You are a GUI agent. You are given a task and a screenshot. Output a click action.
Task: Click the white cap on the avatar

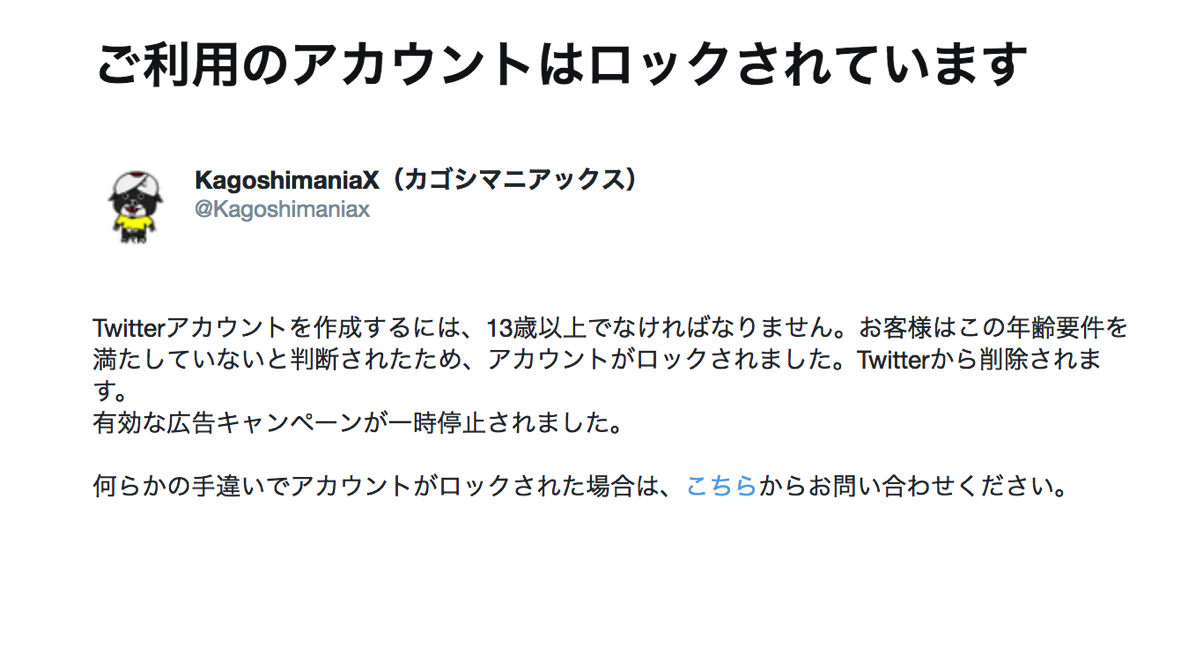(135, 183)
